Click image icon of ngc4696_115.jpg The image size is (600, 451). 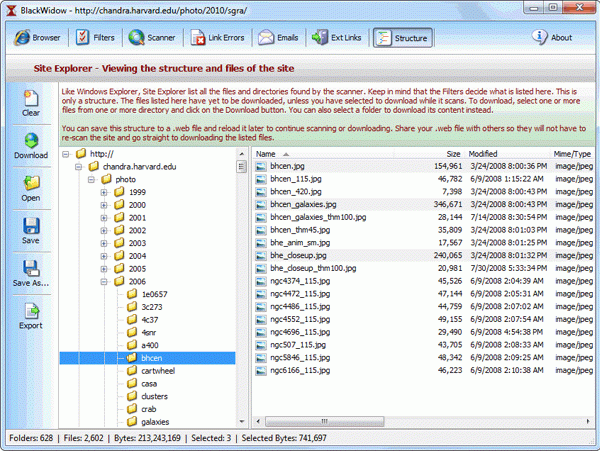261,332
